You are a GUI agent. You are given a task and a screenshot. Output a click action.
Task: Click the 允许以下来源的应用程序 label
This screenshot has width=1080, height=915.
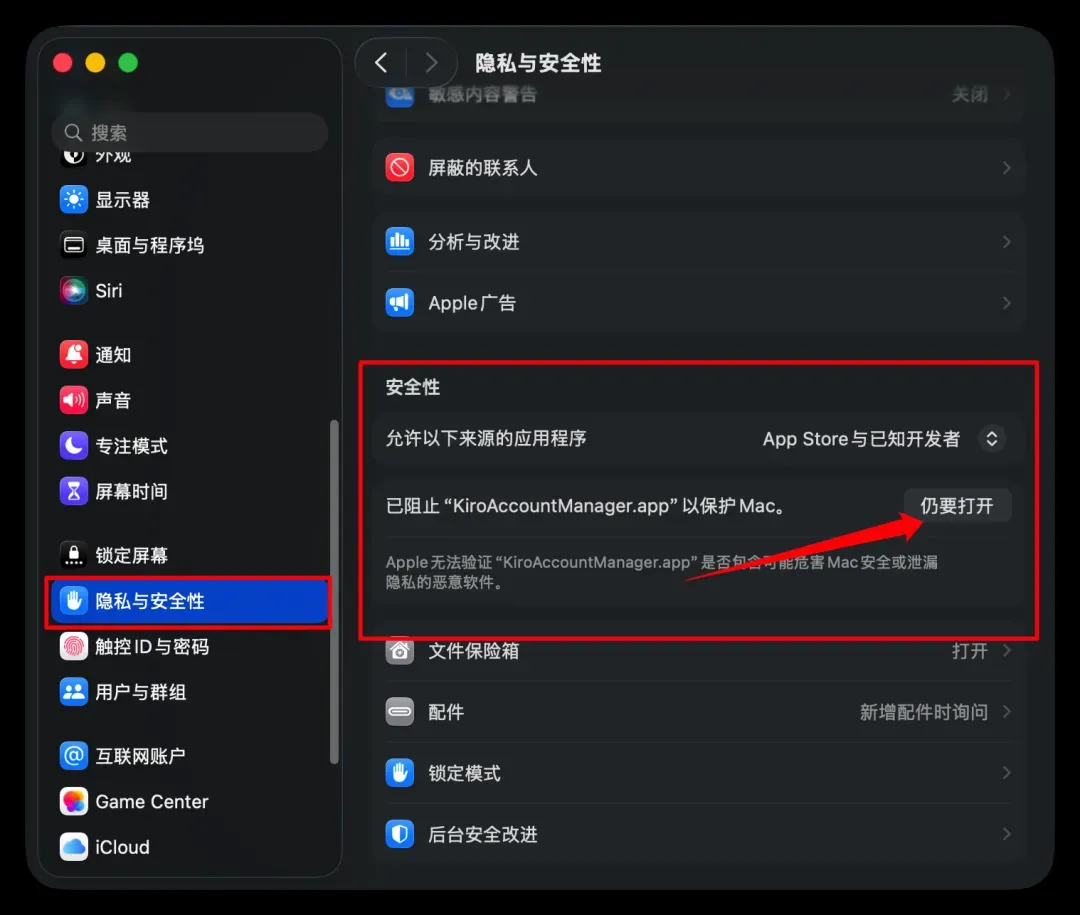(x=486, y=438)
